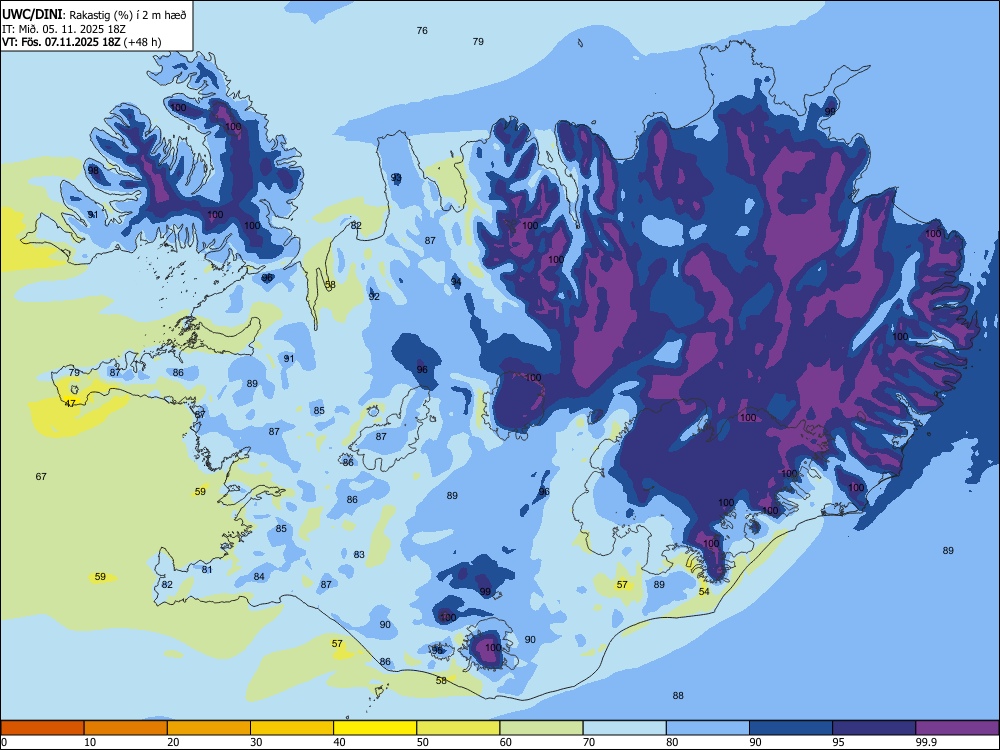1000x750 pixels.
Task: Click the legend tick label 10
Action: tap(90, 742)
